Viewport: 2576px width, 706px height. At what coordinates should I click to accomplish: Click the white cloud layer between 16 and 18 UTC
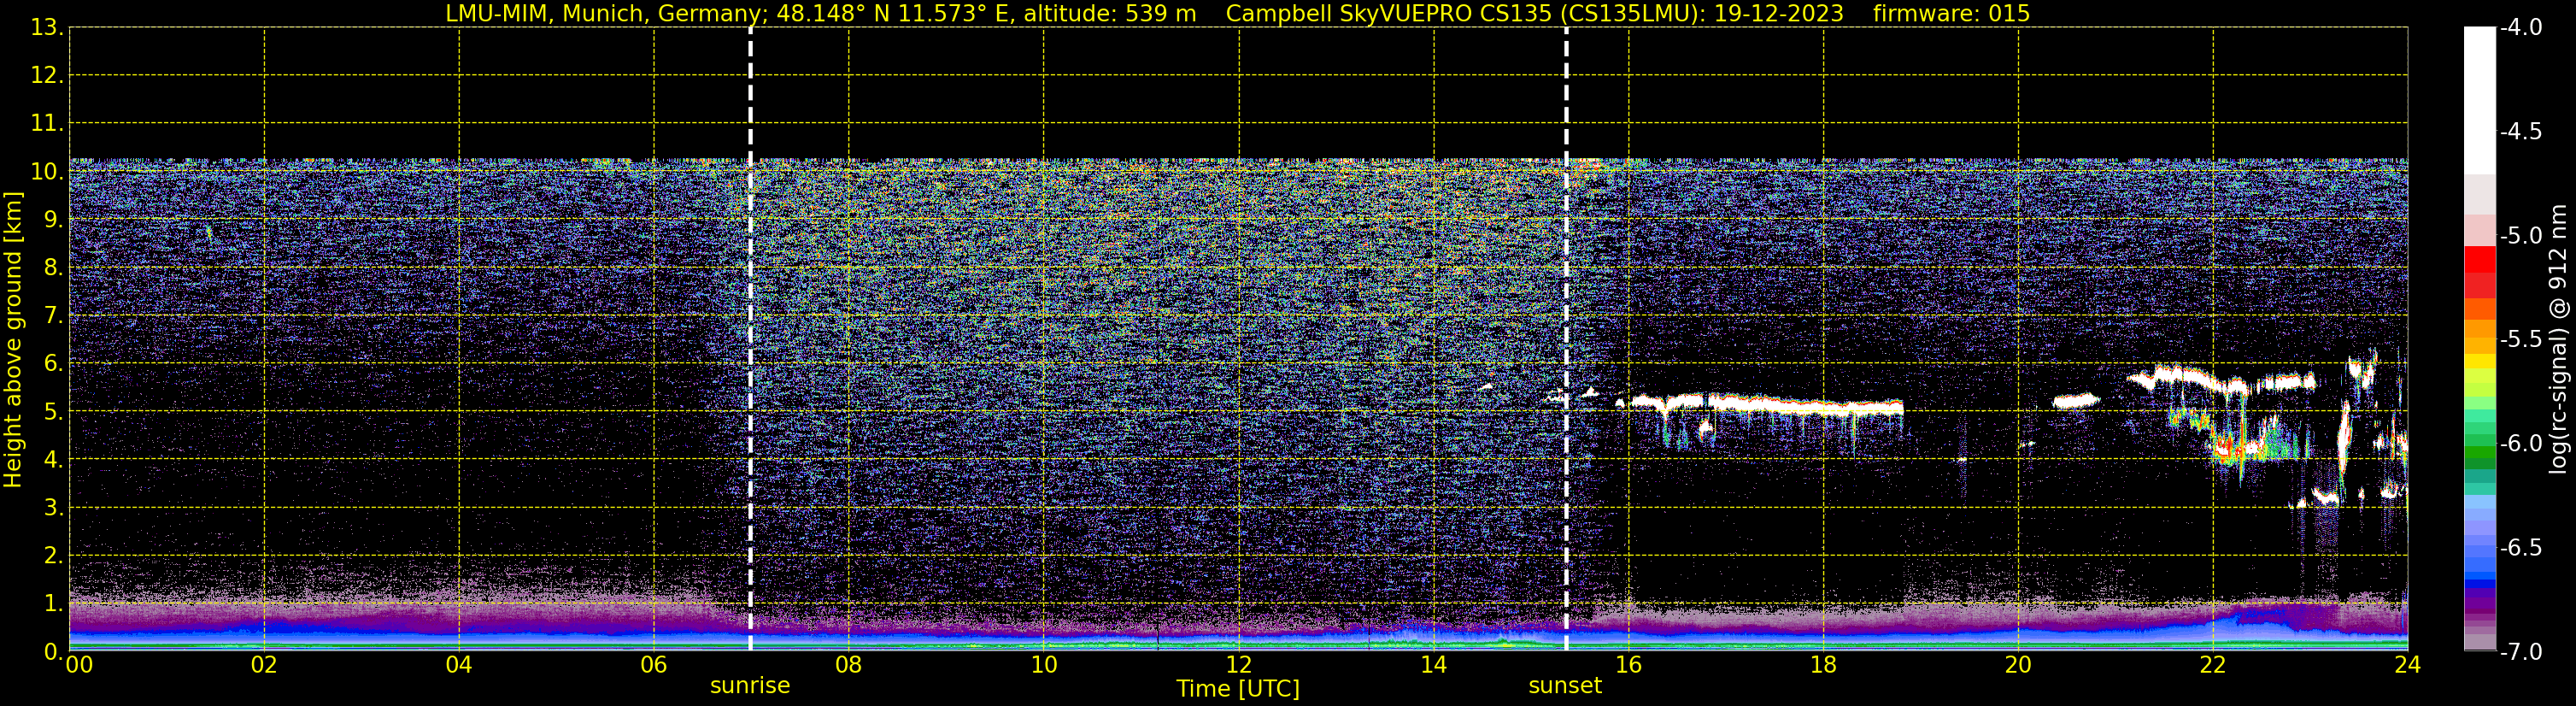1765,404
